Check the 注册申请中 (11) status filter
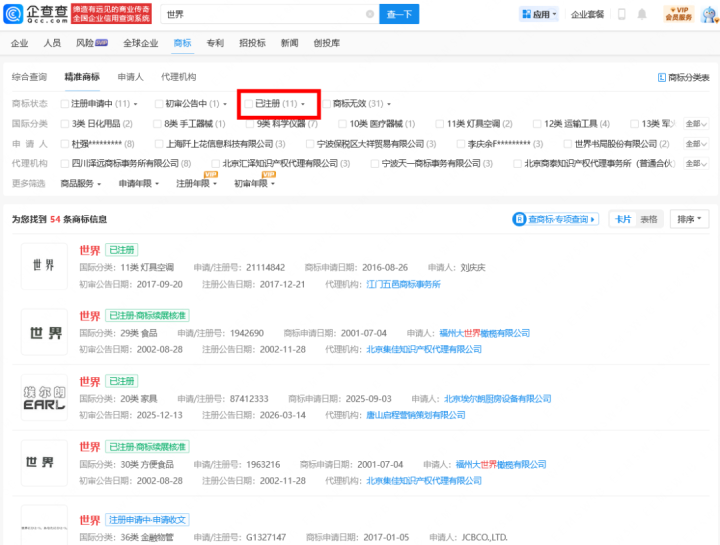This screenshot has width=720, height=545. coord(65,104)
